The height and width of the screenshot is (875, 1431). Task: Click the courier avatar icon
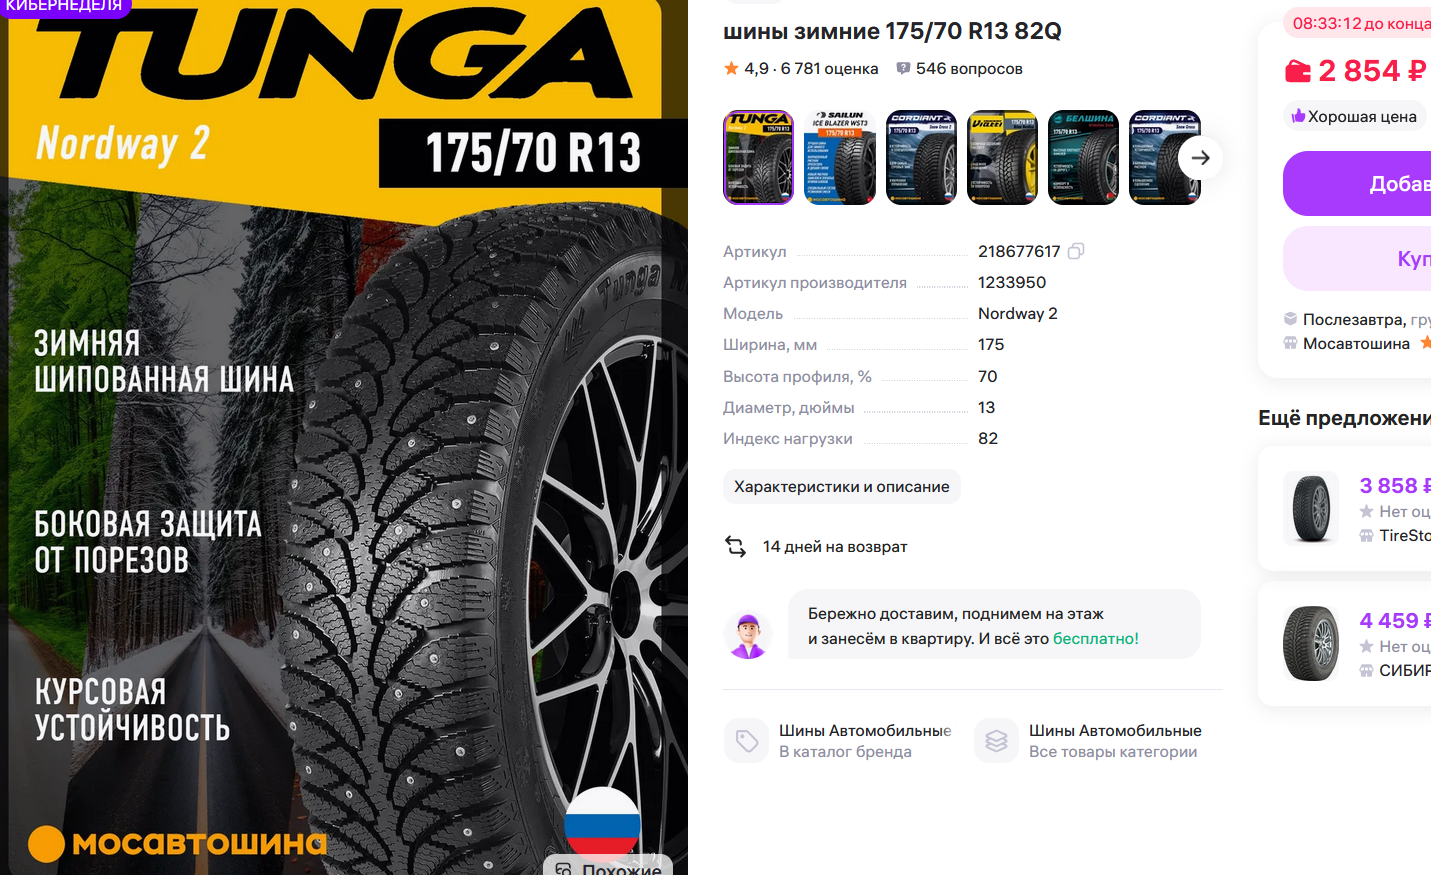747,635
